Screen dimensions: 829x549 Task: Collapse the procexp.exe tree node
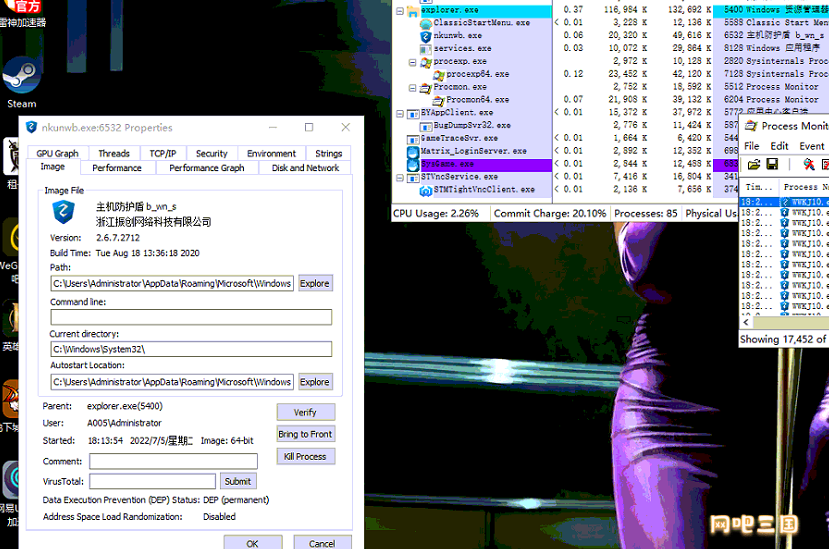point(413,62)
